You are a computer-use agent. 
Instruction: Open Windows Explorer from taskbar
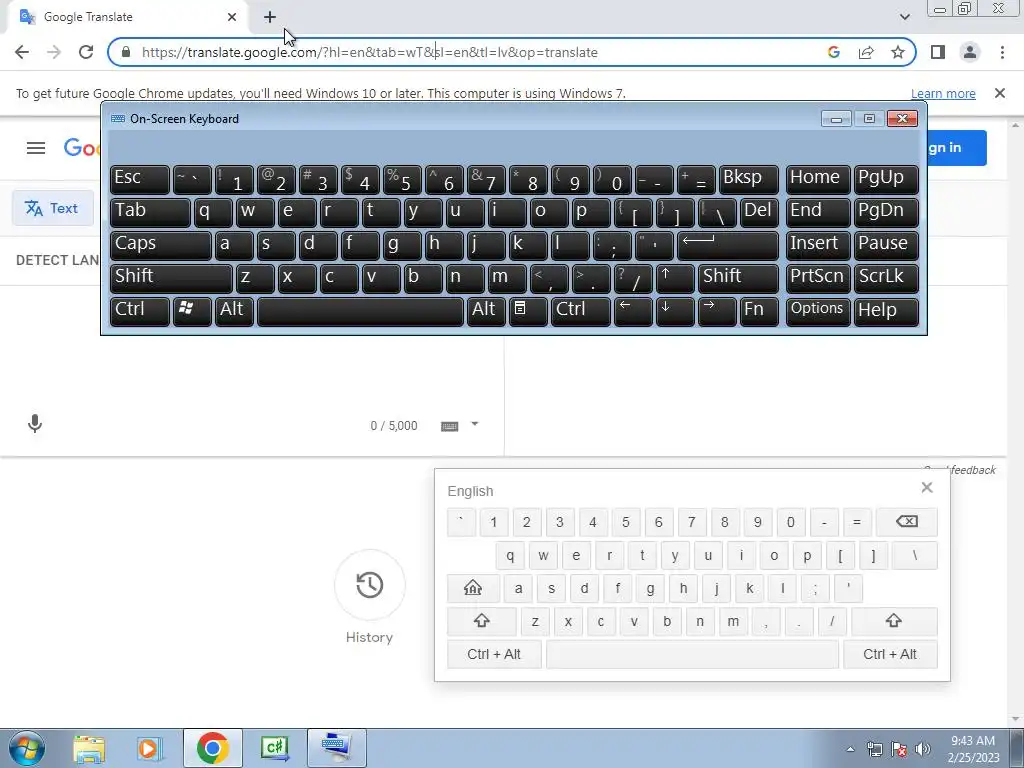pyautogui.click(x=89, y=748)
